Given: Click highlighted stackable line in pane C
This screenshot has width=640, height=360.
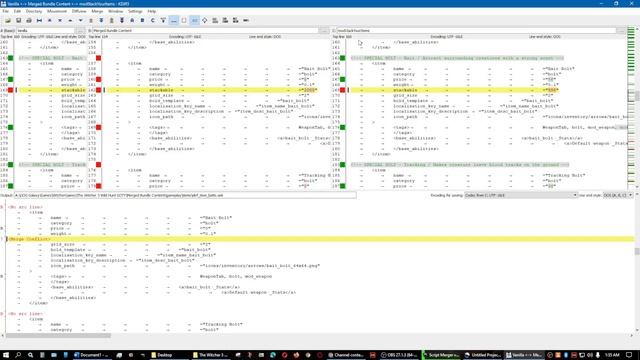Looking at the screenshot, I should click(454, 90).
